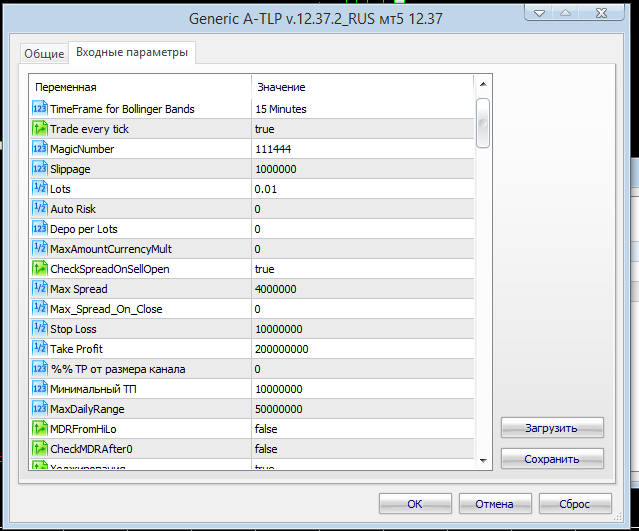Click the MaxAmountCurrencyMult row icon
The width and height of the screenshot is (639, 531).
point(40,248)
